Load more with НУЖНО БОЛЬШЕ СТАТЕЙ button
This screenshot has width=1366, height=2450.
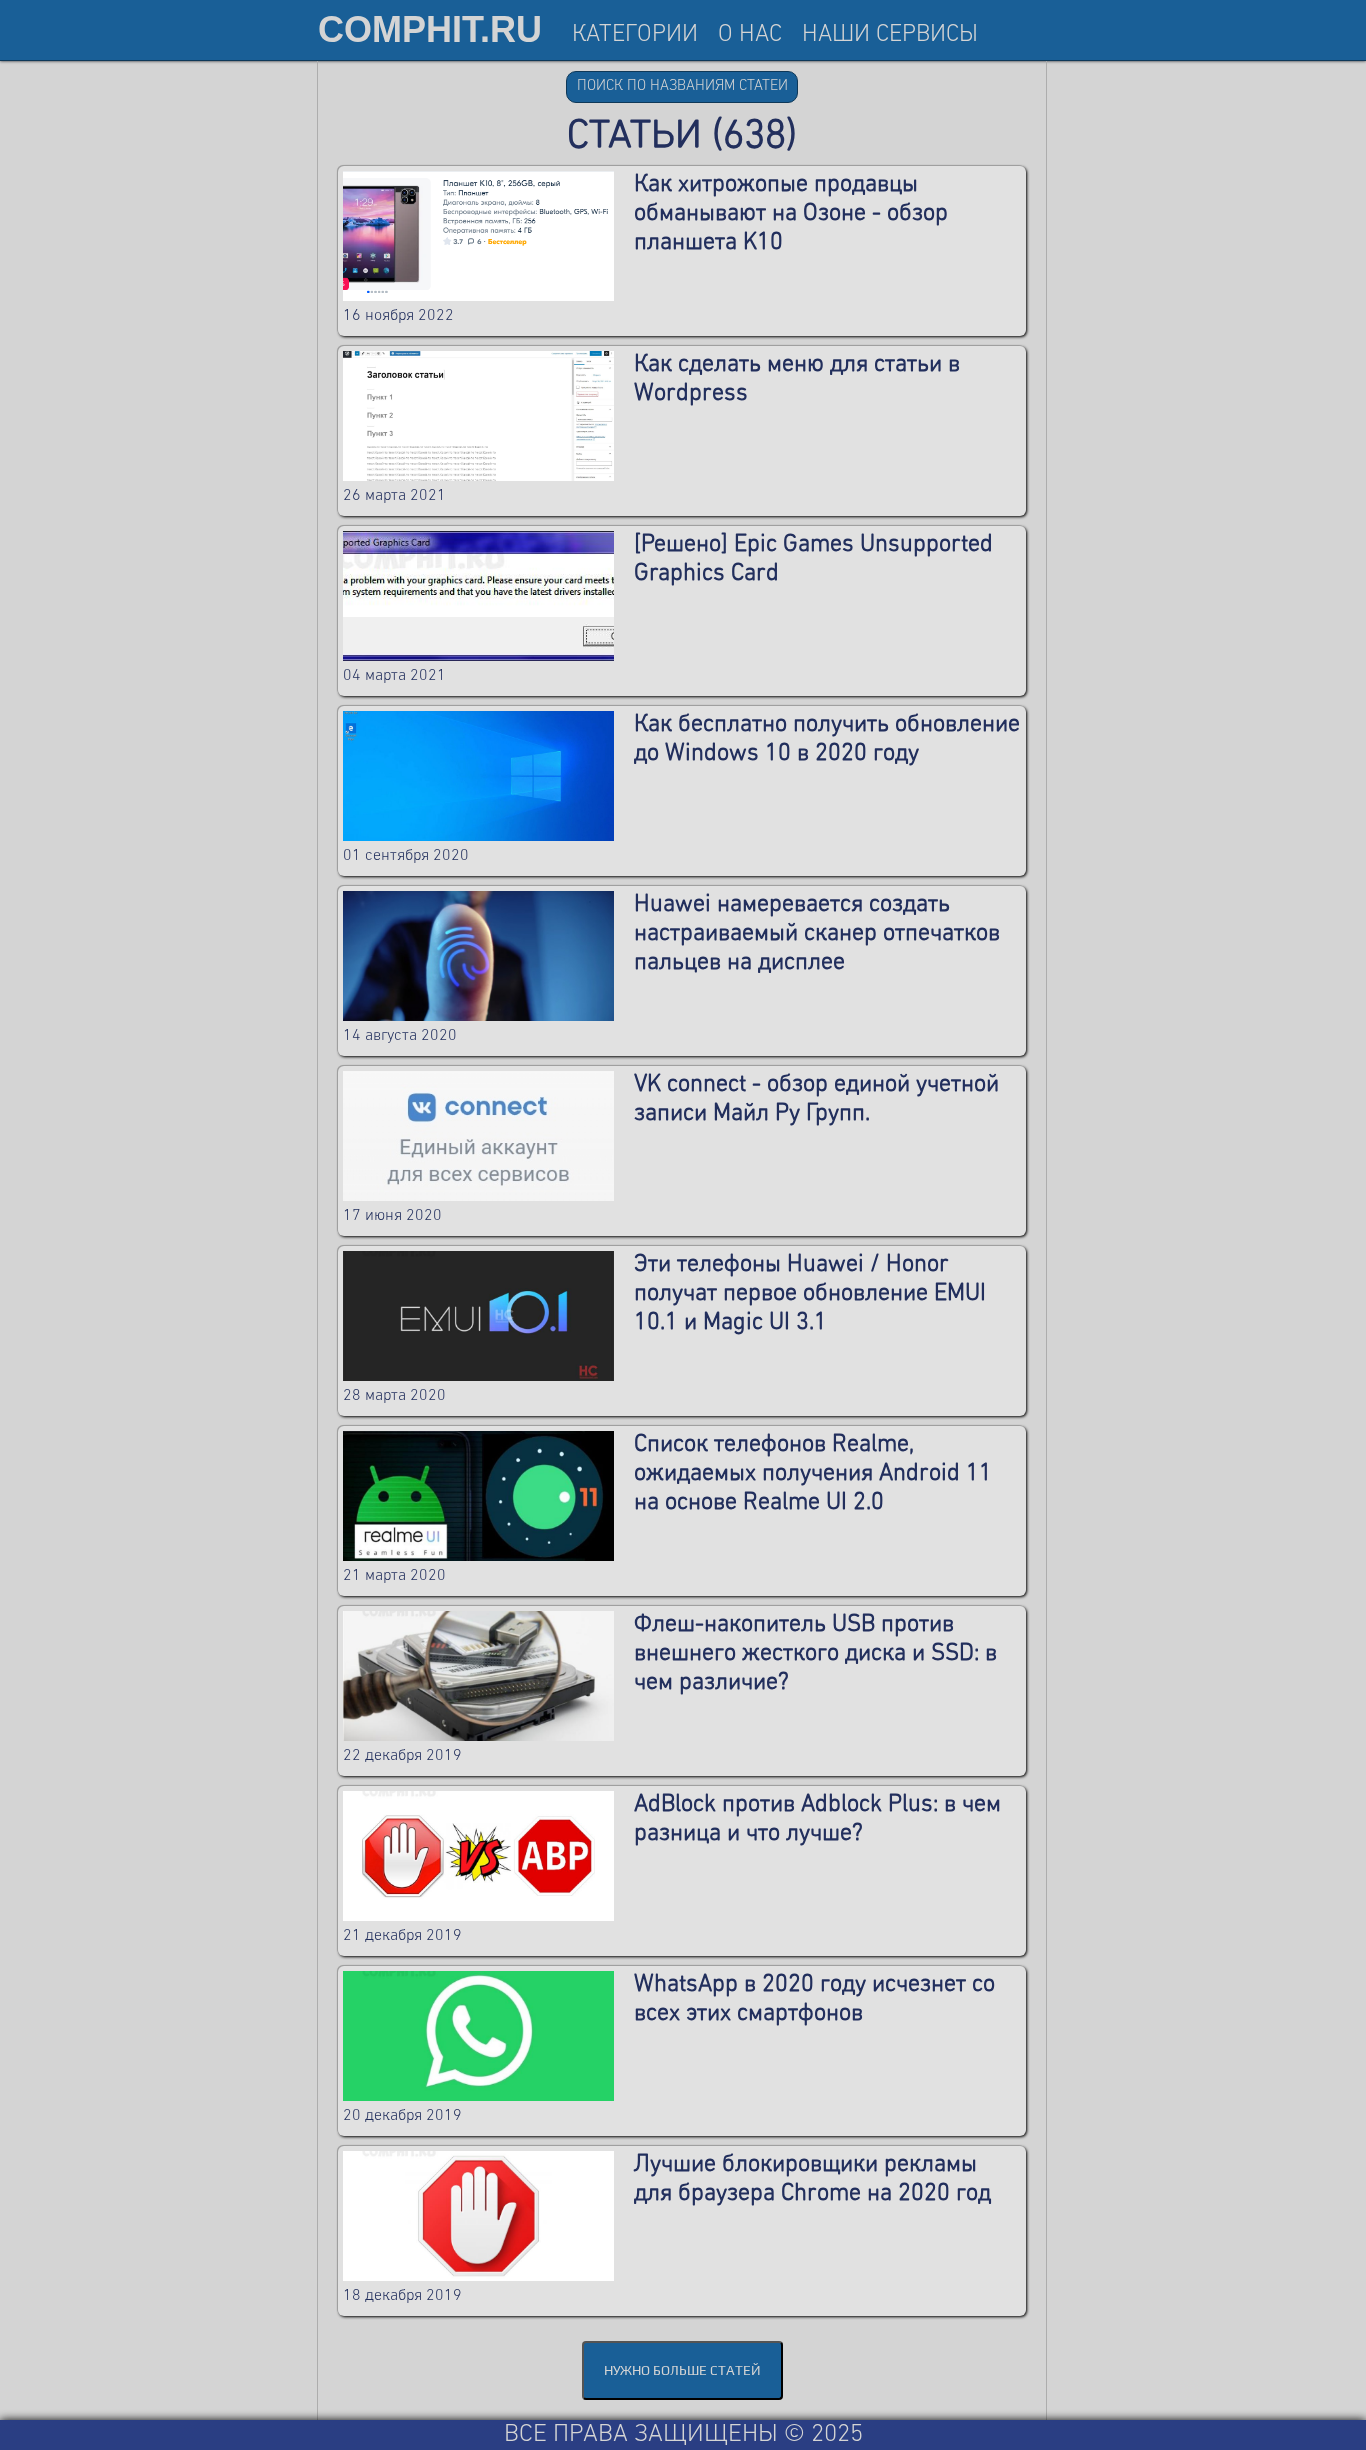coord(682,2370)
